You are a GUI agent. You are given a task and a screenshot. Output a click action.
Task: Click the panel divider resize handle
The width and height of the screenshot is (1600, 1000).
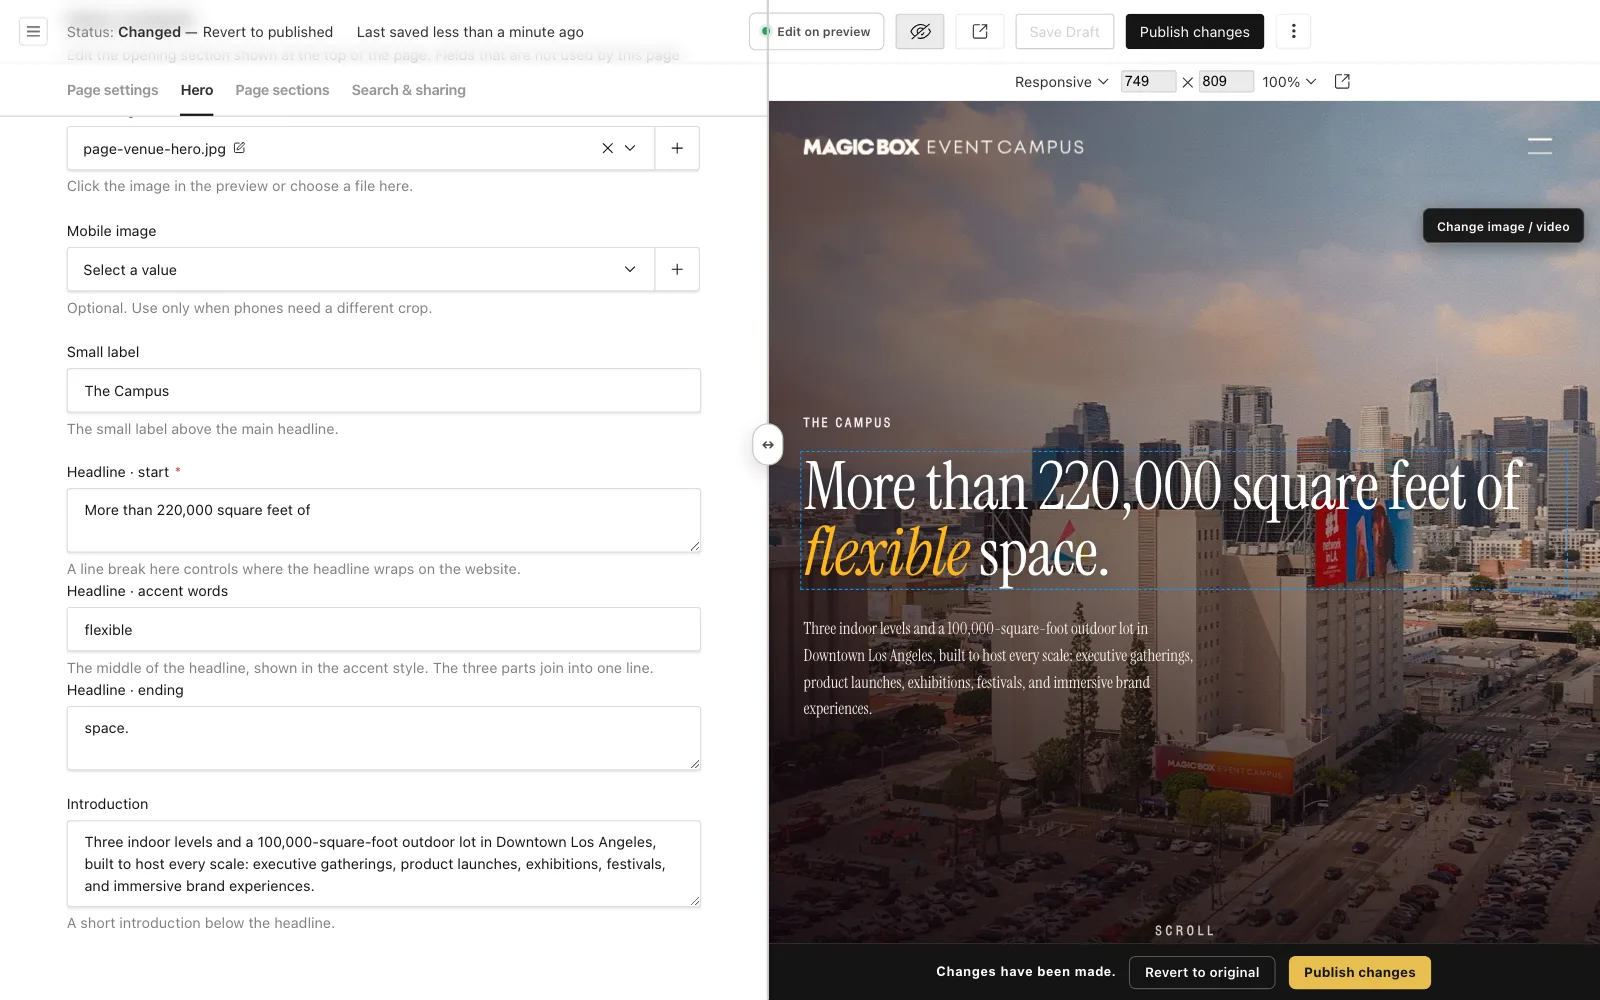pyautogui.click(x=768, y=445)
